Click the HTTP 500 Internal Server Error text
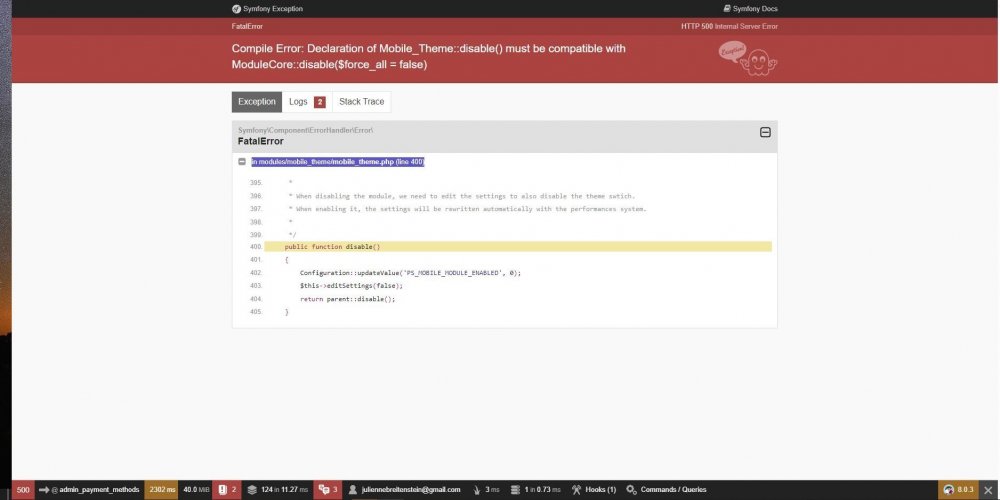Viewport: 1000px width, 500px height. click(x=730, y=26)
